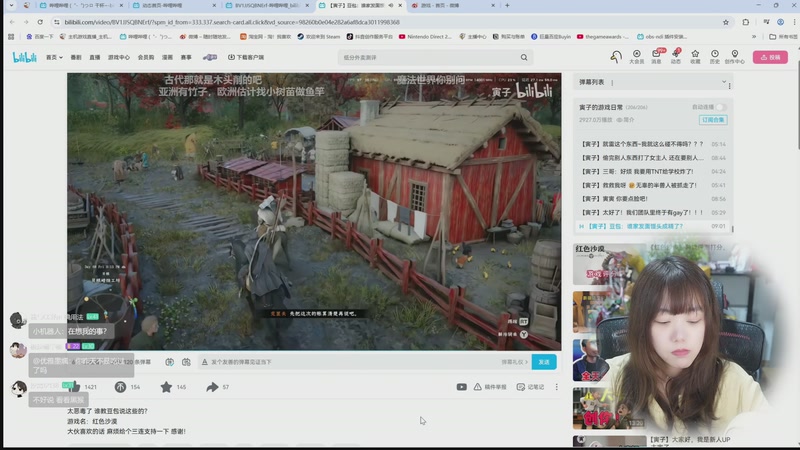Open 漫画 from top navigation

[x=167, y=57]
